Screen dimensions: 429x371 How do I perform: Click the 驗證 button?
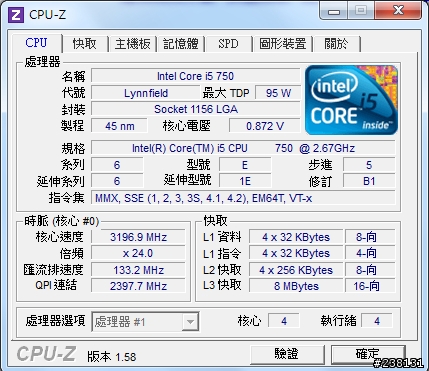coord(287,354)
